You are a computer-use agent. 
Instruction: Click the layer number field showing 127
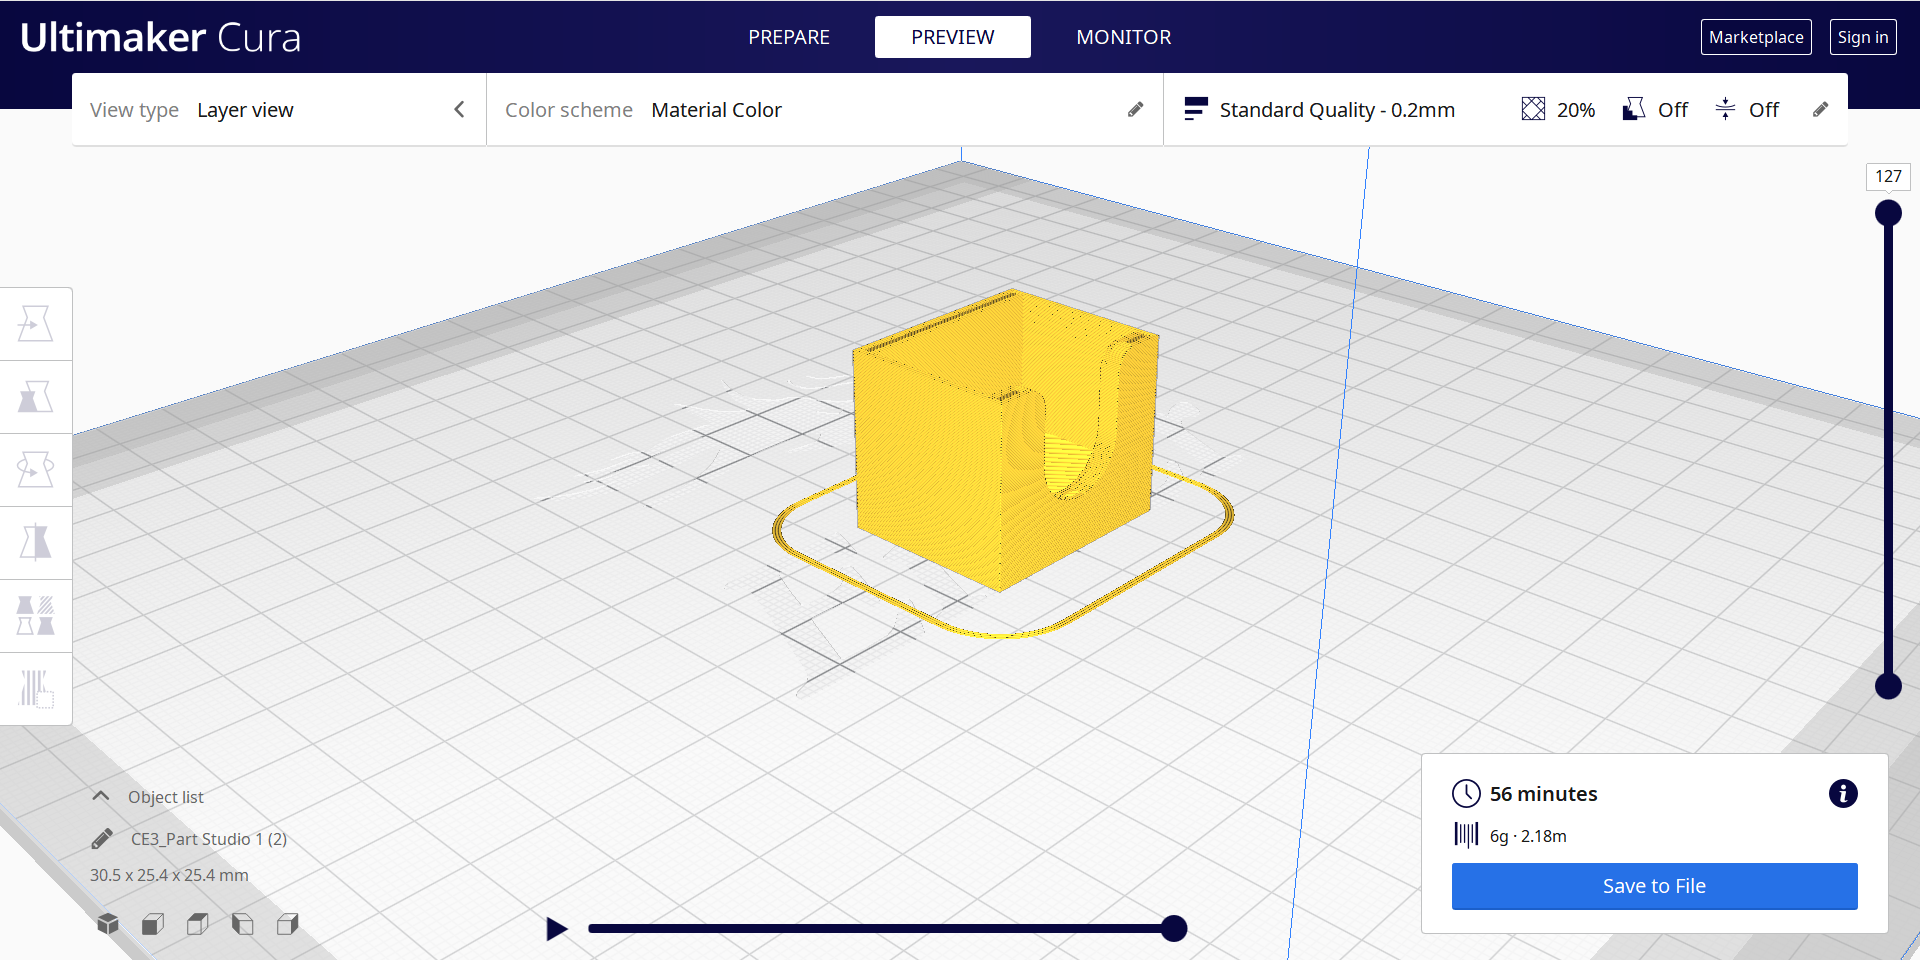point(1888,177)
